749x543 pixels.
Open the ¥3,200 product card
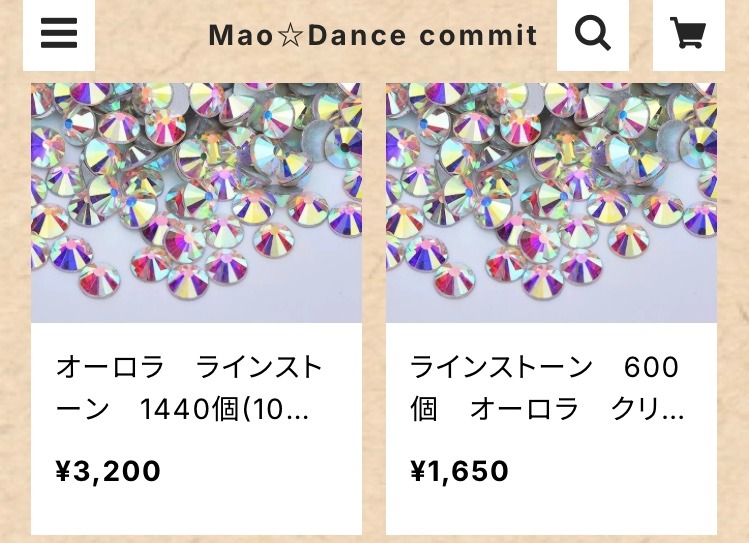pos(196,430)
